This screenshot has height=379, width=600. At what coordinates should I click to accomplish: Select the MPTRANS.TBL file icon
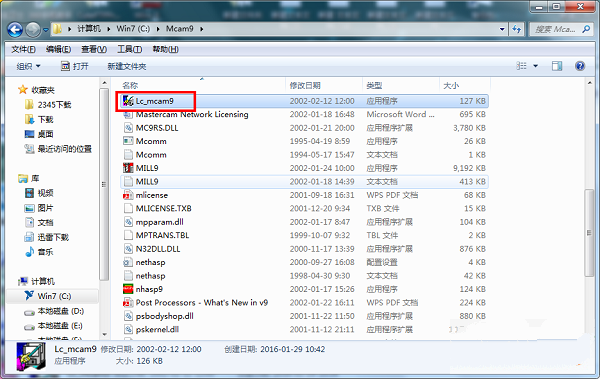128,235
